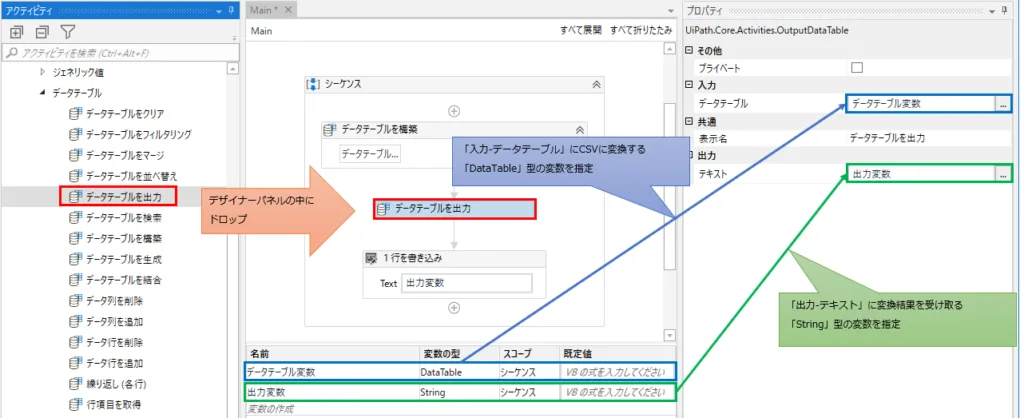Collapse the シーケンス container chevron
This screenshot has width=1024, height=418.
tap(595, 84)
